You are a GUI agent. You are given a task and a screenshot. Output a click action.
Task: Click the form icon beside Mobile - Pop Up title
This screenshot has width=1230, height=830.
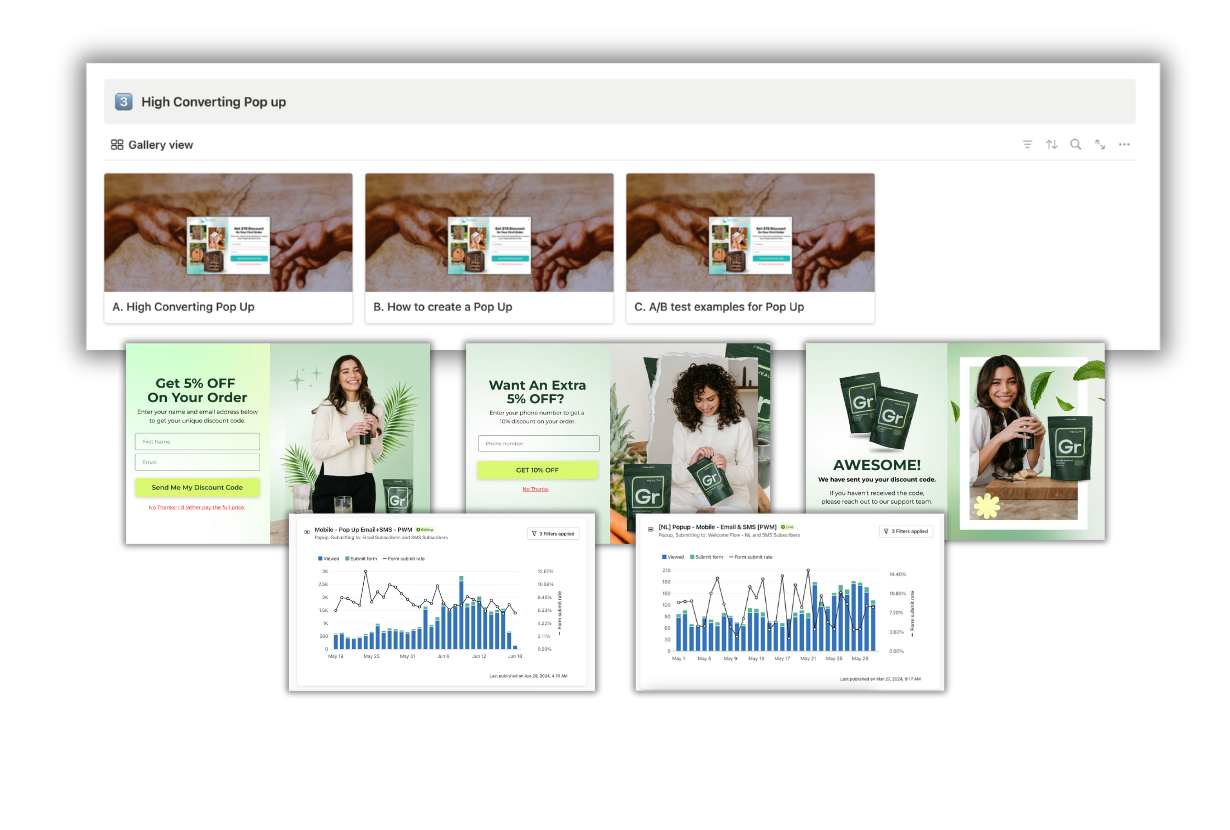(x=306, y=530)
